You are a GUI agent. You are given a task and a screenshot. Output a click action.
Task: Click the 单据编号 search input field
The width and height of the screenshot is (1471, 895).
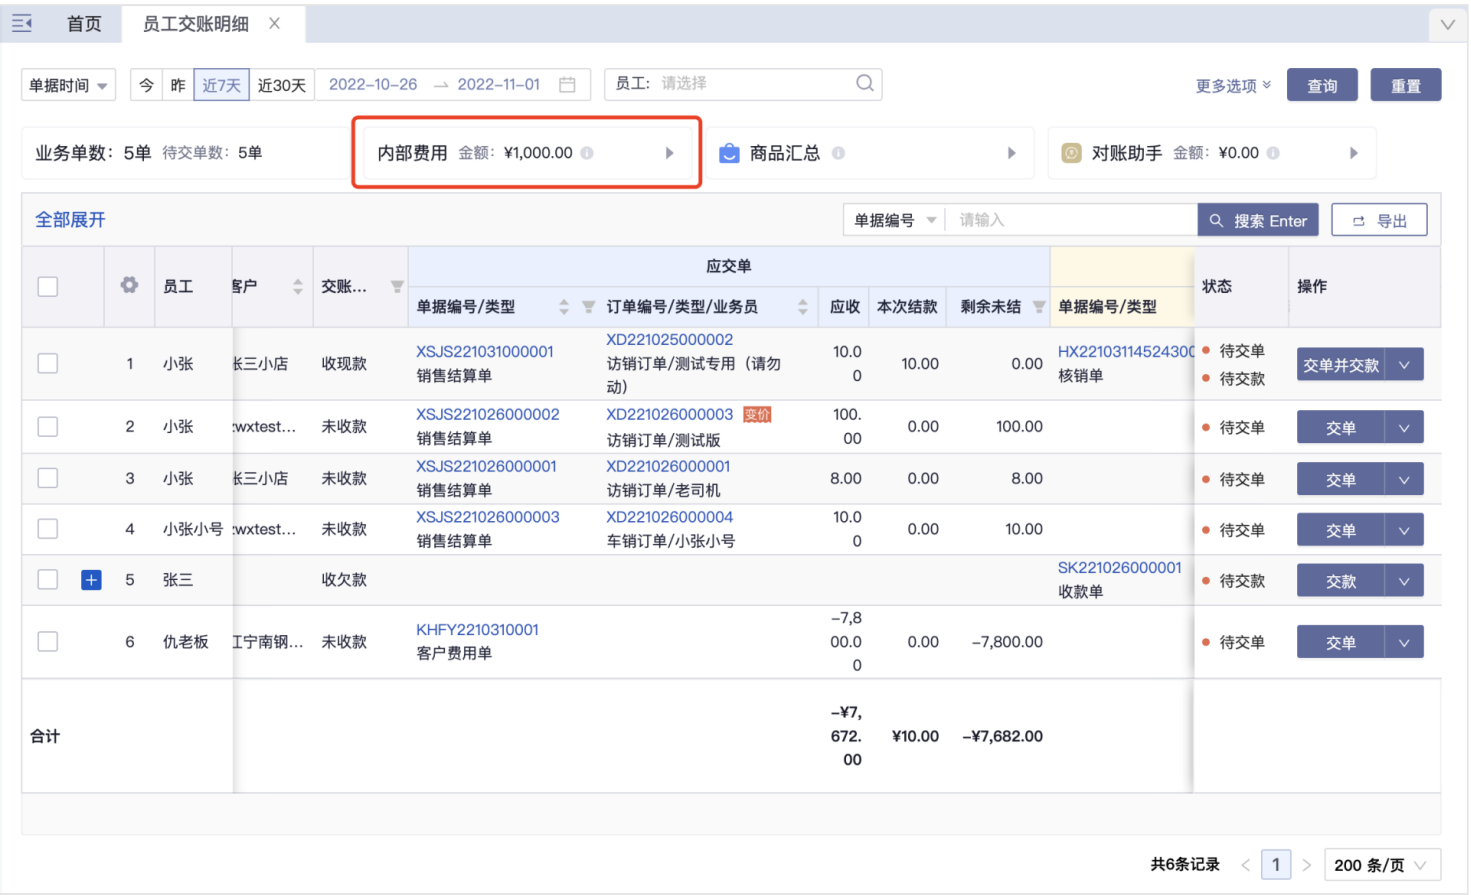click(1070, 220)
